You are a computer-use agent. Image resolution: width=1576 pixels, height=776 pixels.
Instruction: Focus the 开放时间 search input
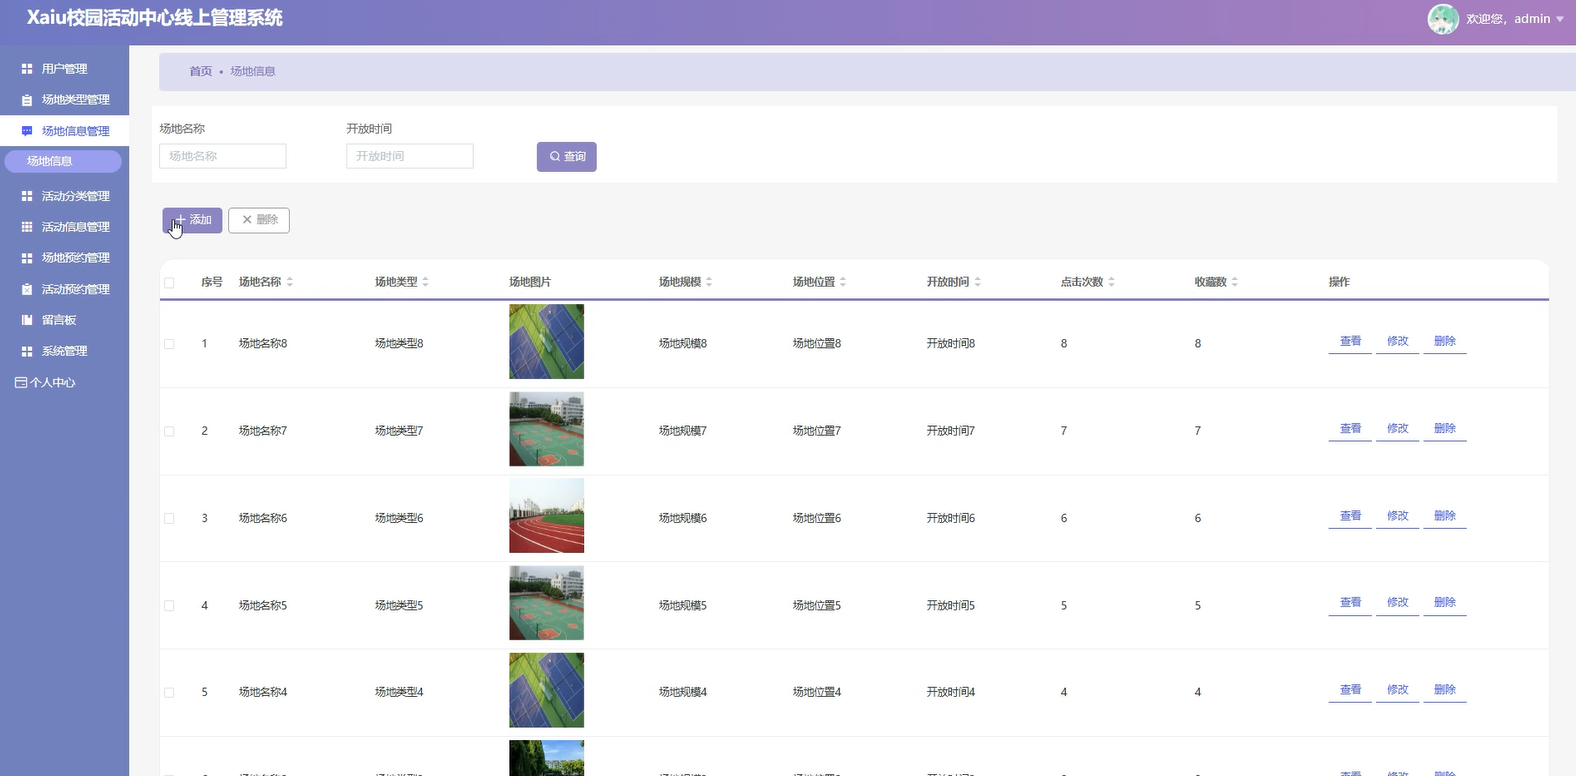coord(410,156)
